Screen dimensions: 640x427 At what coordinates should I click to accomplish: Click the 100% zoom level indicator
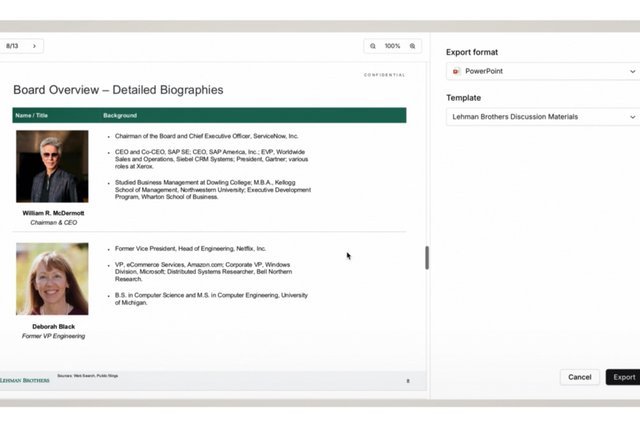pos(392,46)
